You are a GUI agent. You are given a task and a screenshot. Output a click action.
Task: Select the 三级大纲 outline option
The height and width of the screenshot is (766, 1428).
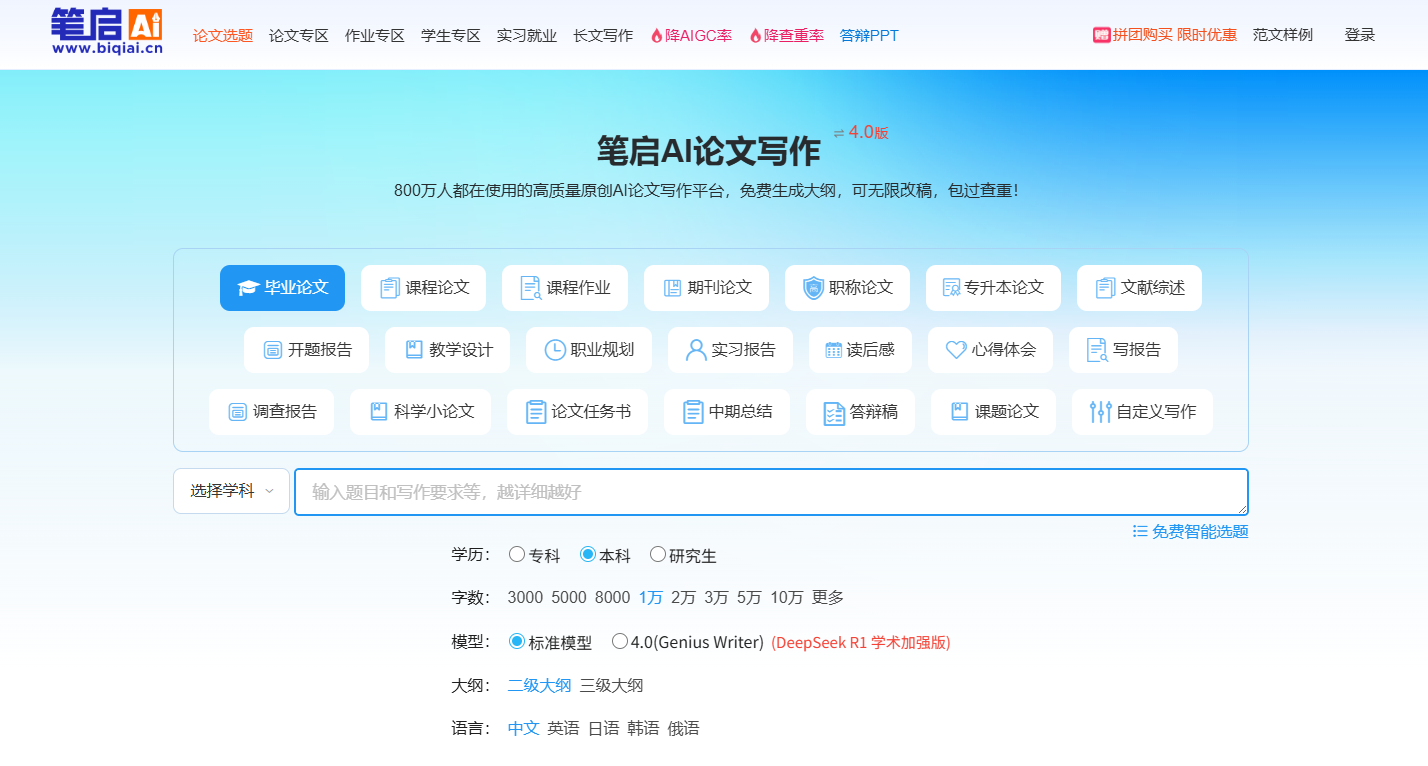coord(612,686)
